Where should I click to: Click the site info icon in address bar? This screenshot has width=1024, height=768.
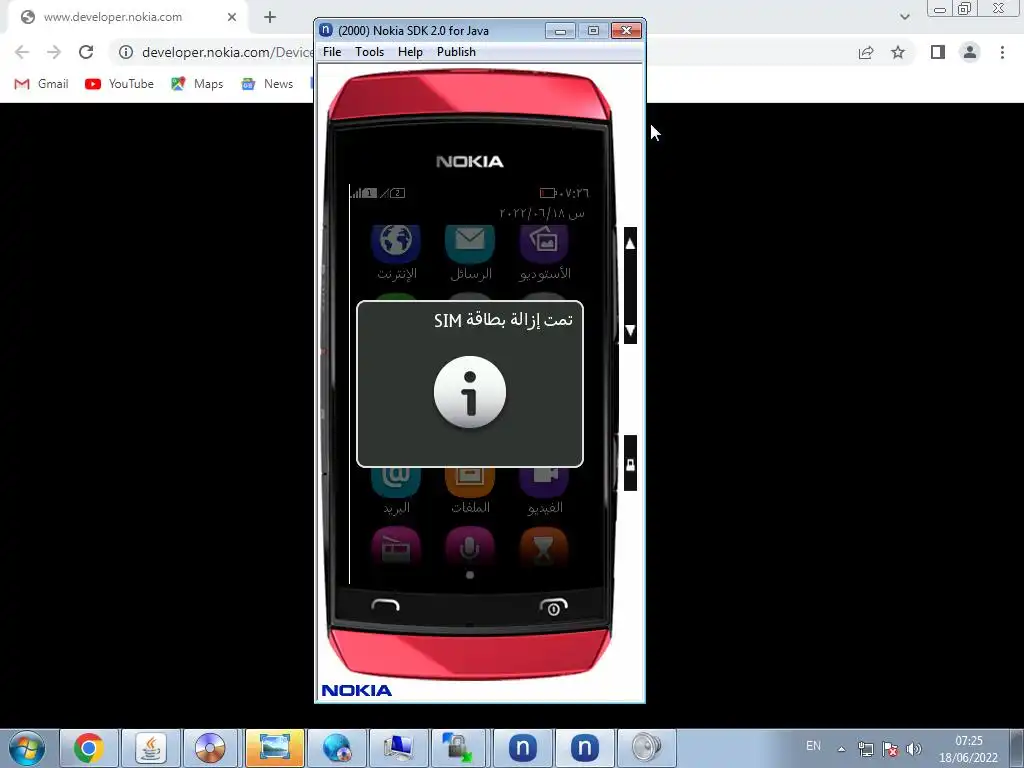[126, 52]
